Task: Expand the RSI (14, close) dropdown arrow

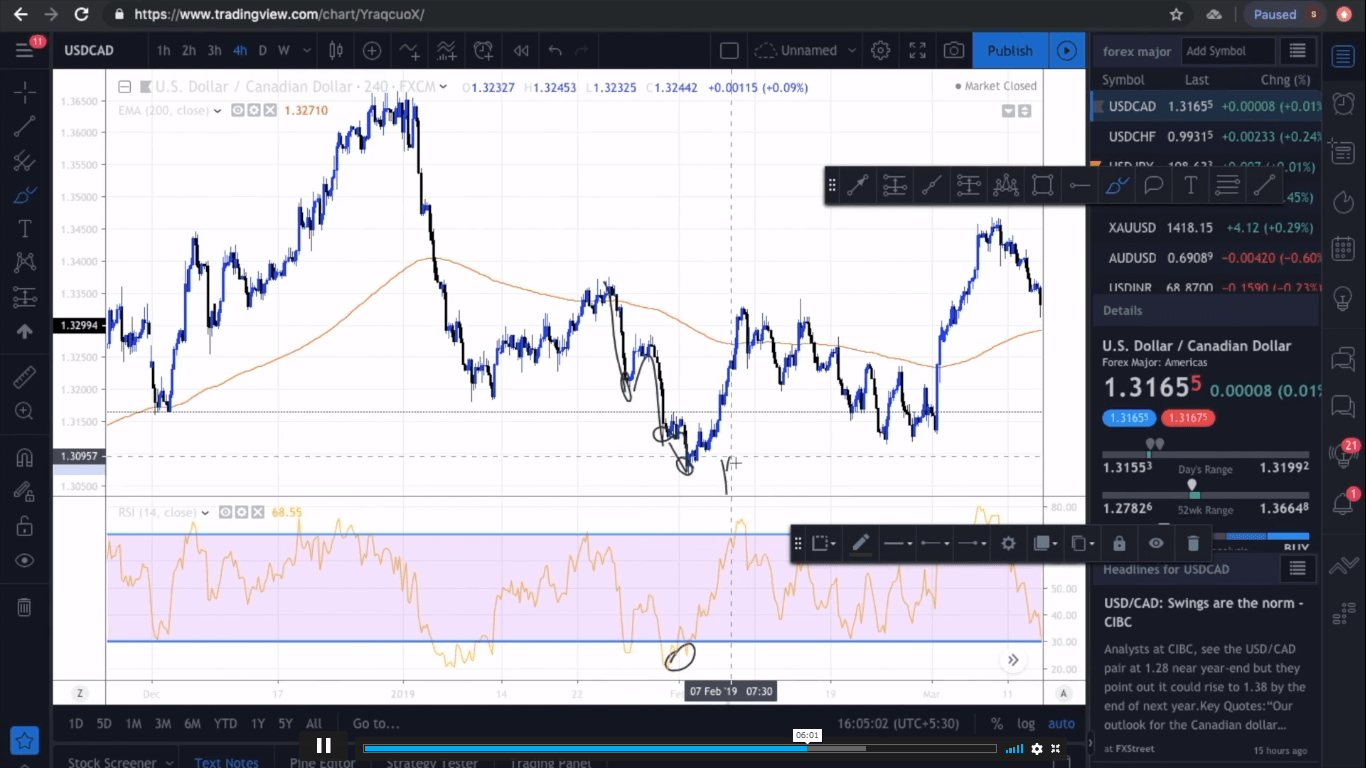Action: (205, 512)
